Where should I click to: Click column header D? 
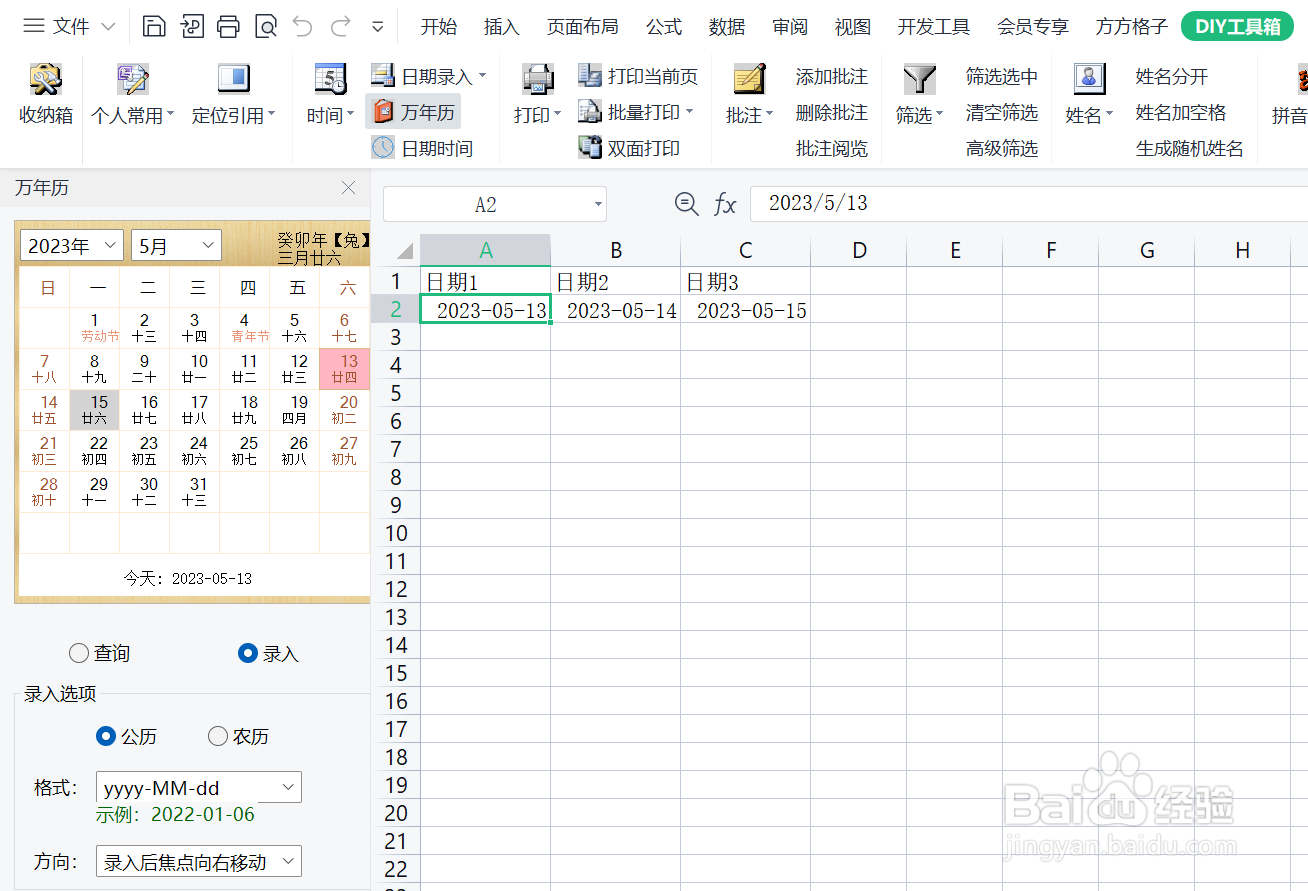click(859, 250)
